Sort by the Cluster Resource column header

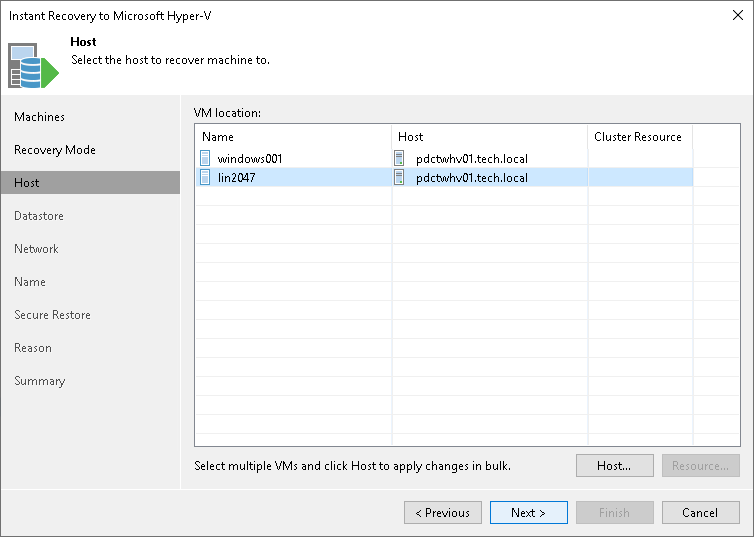click(x=641, y=137)
